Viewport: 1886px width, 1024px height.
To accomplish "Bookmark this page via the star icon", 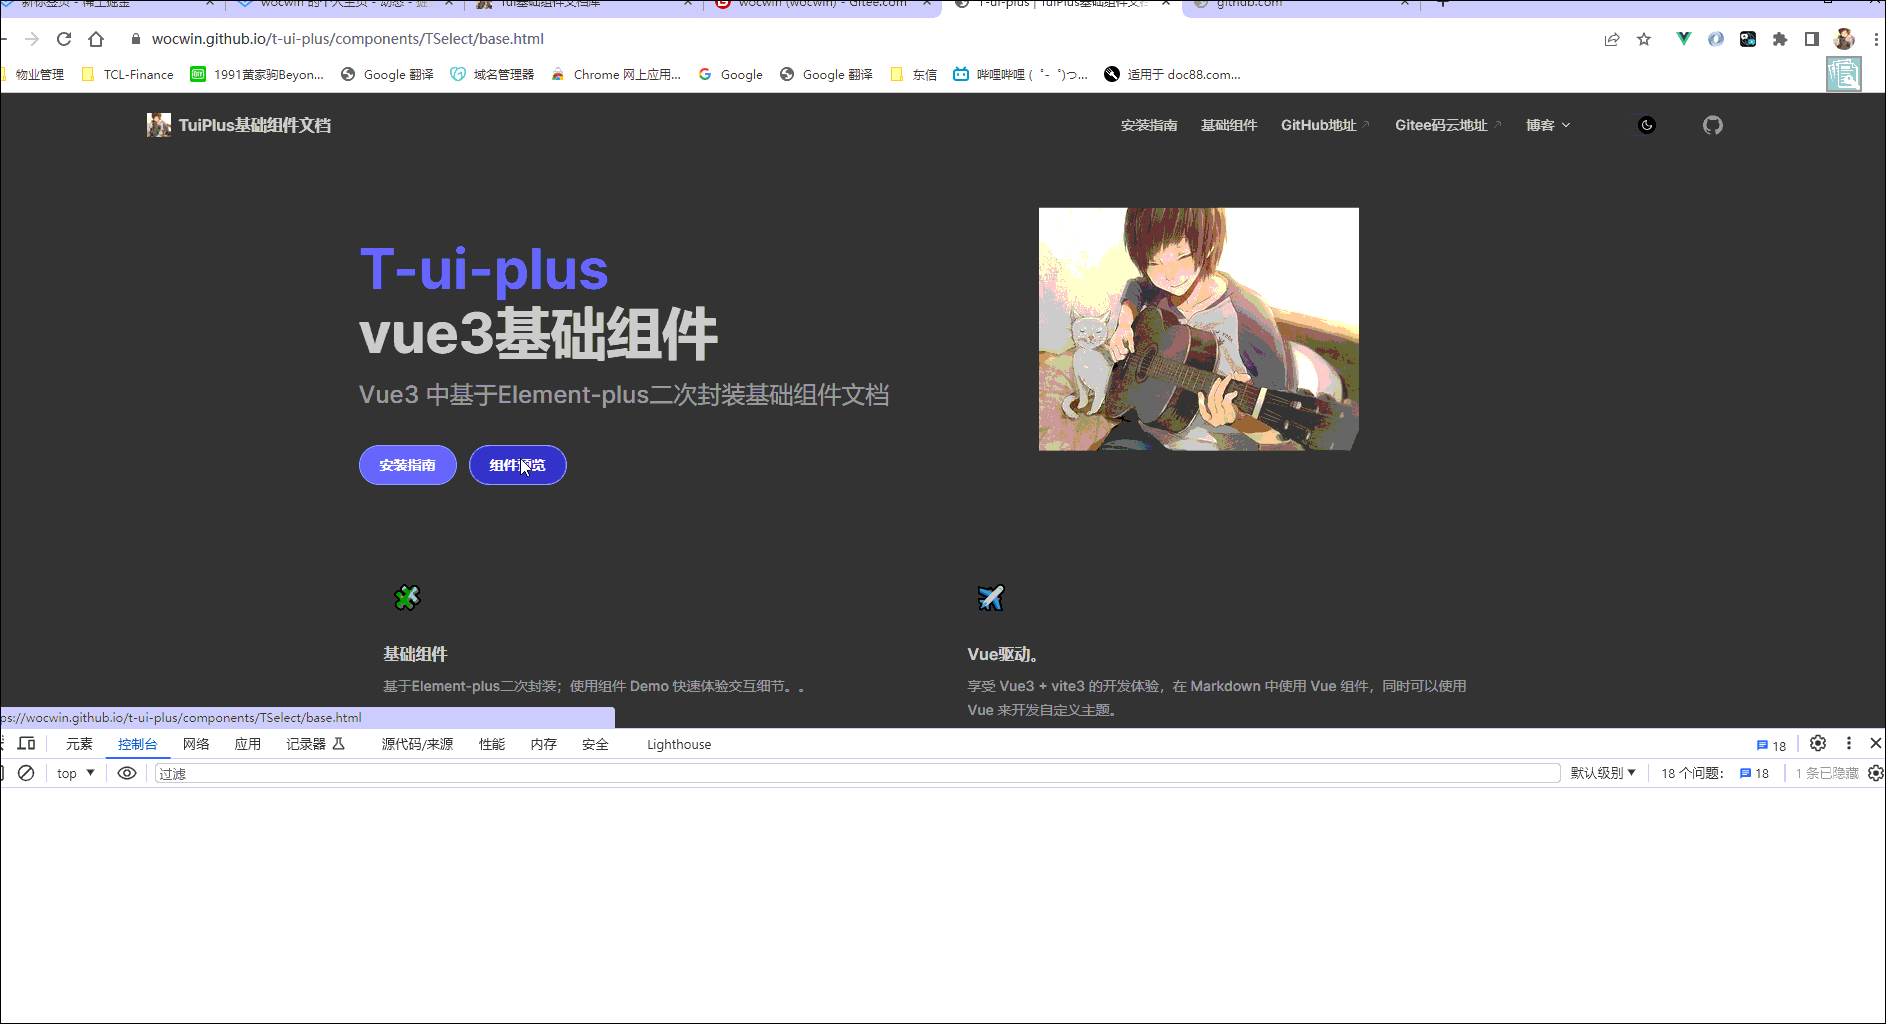I will [1644, 39].
